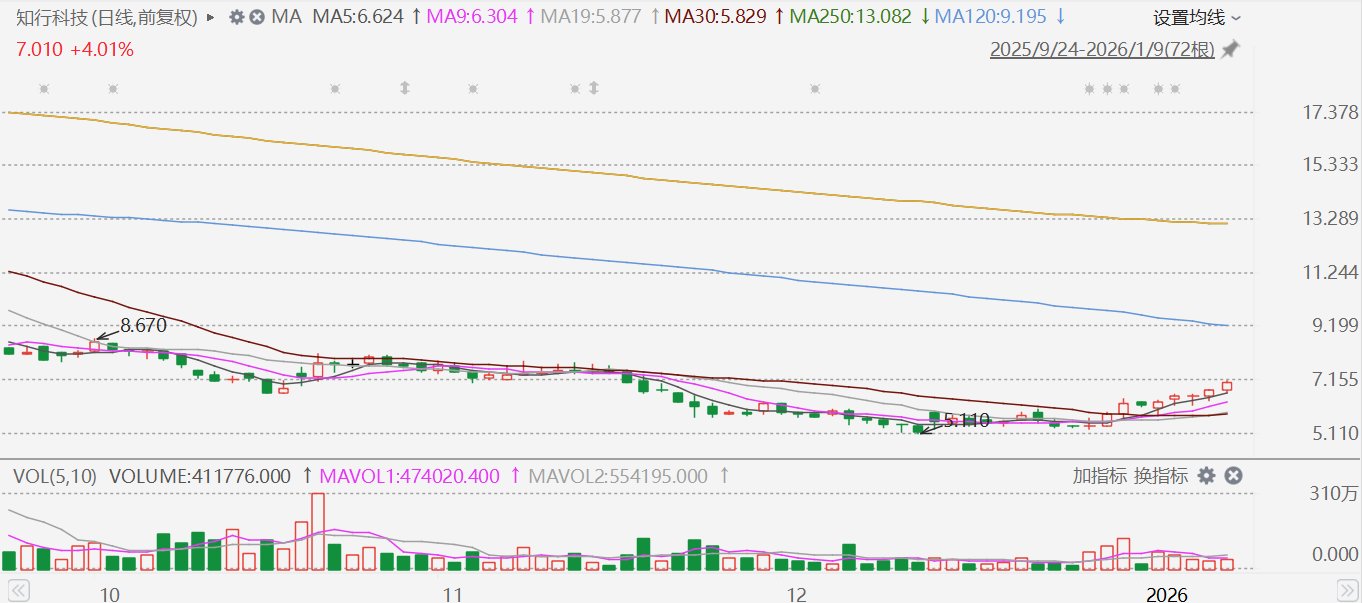Click the 2026 label on the time axis
The width and height of the screenshot is (1362, 603).
coord(1166,595)
